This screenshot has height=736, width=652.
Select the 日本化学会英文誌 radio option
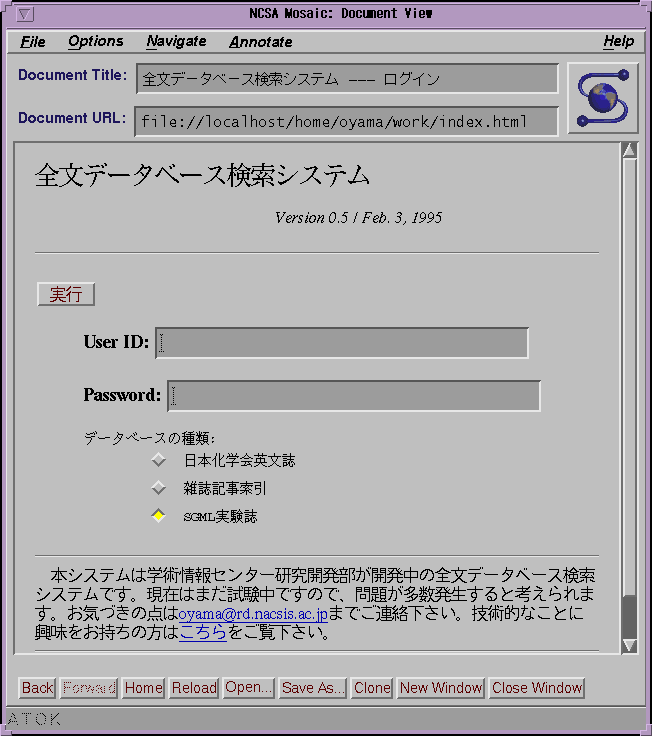[159, 460]
